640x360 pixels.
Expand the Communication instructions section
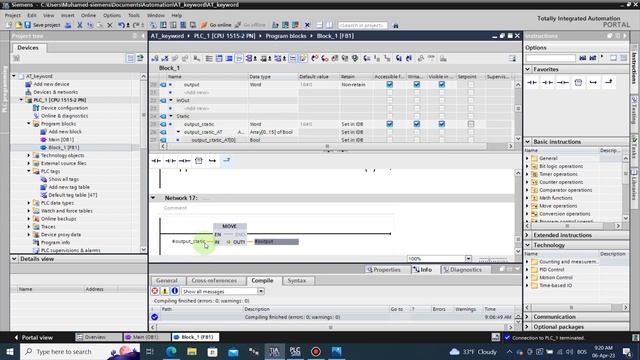point(527,317)
